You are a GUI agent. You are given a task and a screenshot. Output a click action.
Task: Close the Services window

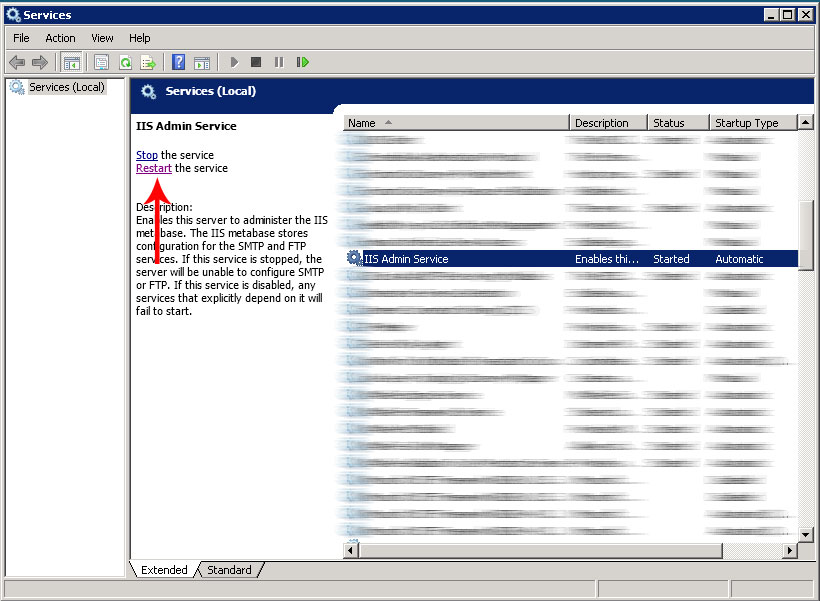coord(806,15)
